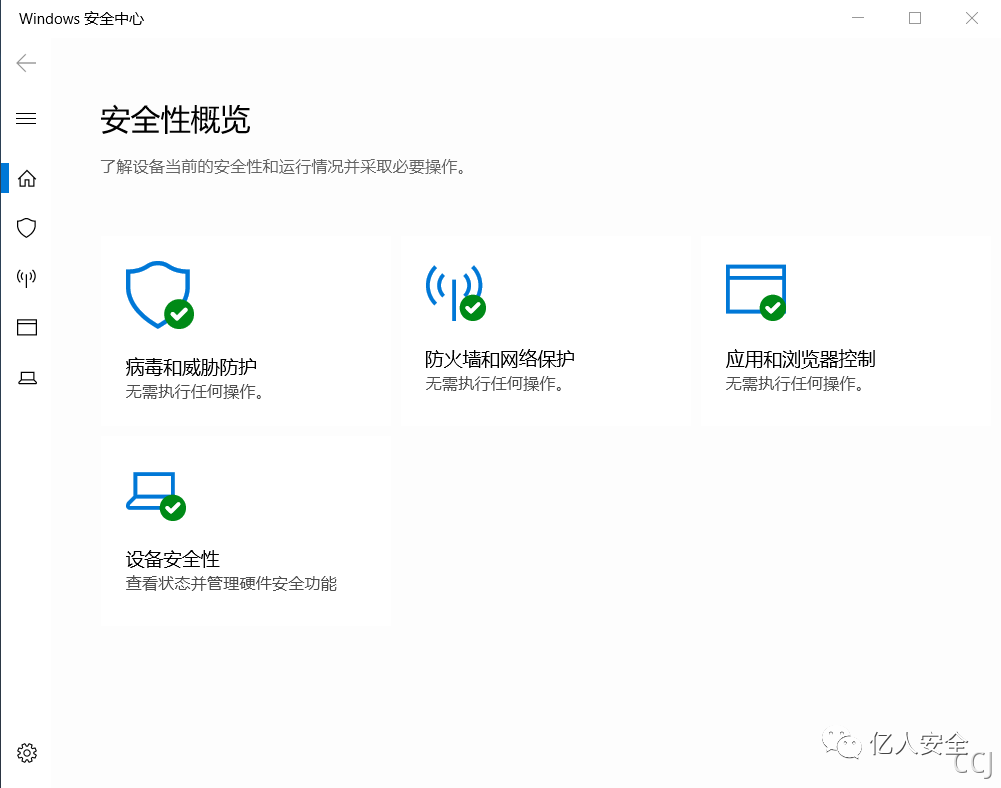
Task: Open the settings gear at bottom left
Action: tap(26, 752)
